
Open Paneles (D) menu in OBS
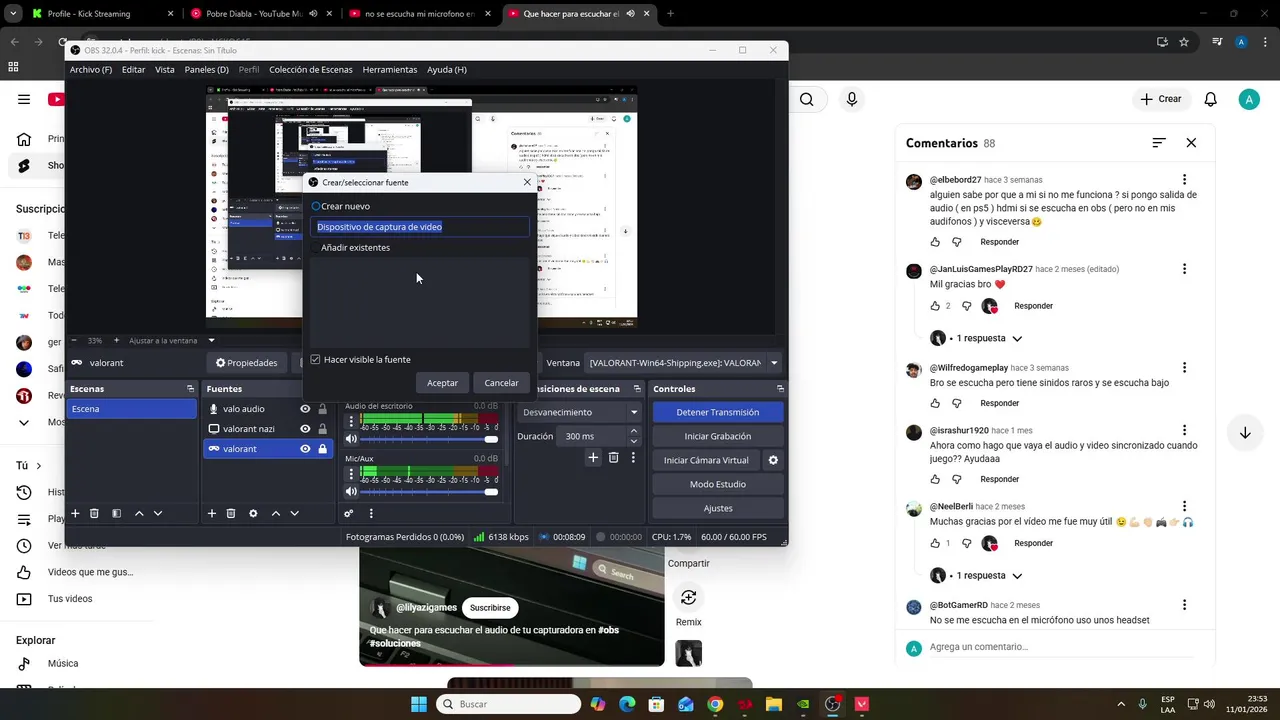(207, 70)
